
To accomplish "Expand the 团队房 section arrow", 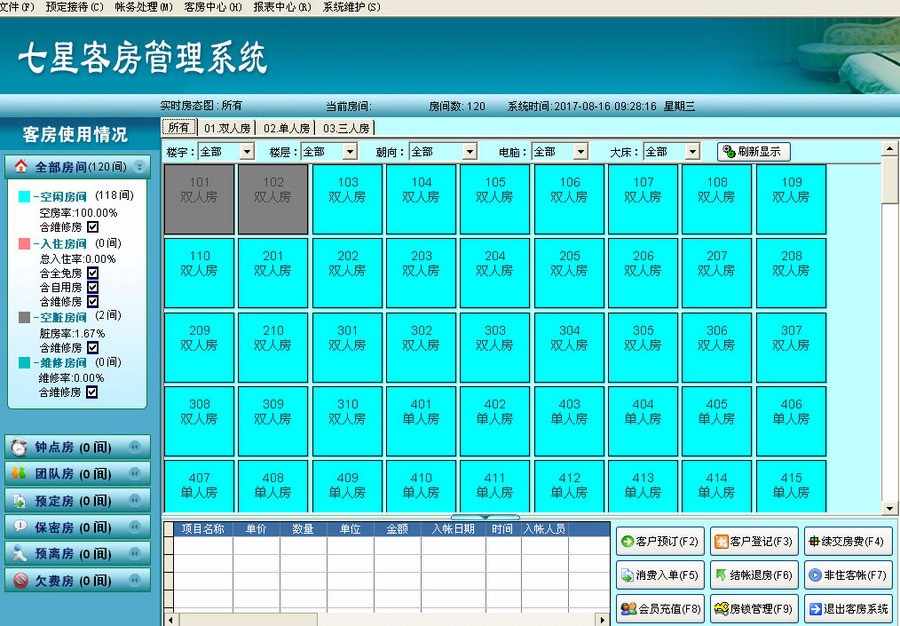I will pos(134,473).
